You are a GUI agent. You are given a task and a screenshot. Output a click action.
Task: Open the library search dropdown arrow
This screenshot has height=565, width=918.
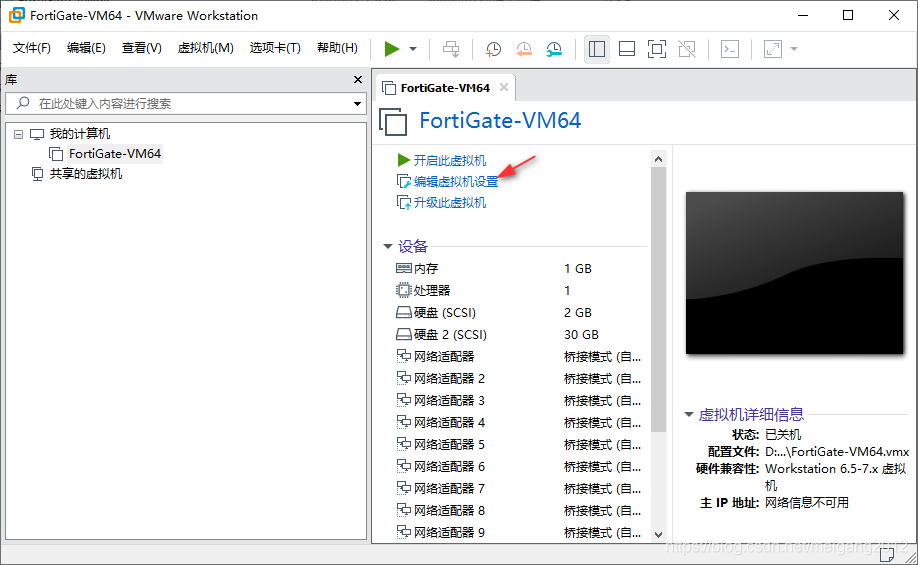[357, 104]
